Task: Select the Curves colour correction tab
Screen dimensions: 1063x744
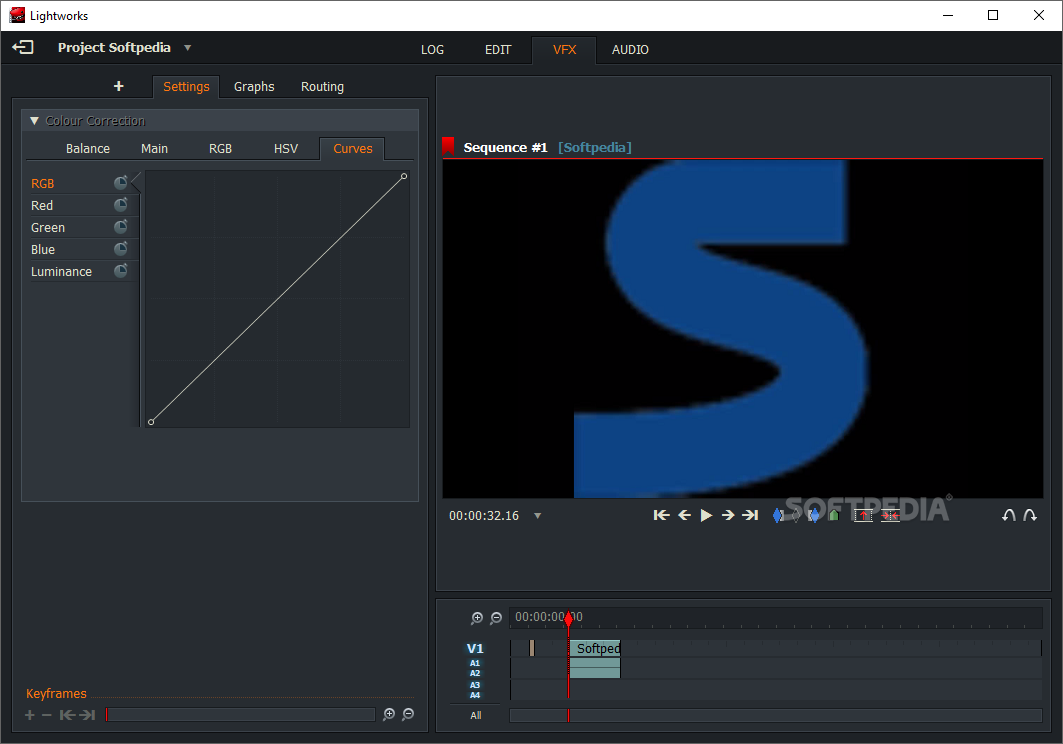Action: pyautogui.click(x=353, y=149)
